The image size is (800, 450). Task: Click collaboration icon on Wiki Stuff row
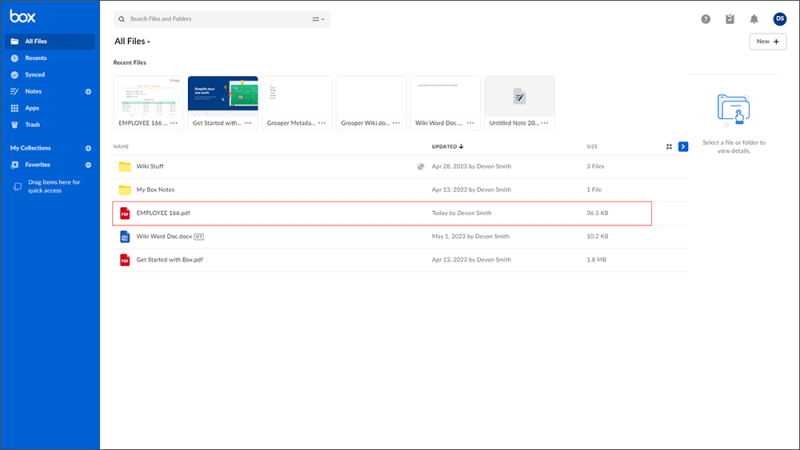[420, 167]
